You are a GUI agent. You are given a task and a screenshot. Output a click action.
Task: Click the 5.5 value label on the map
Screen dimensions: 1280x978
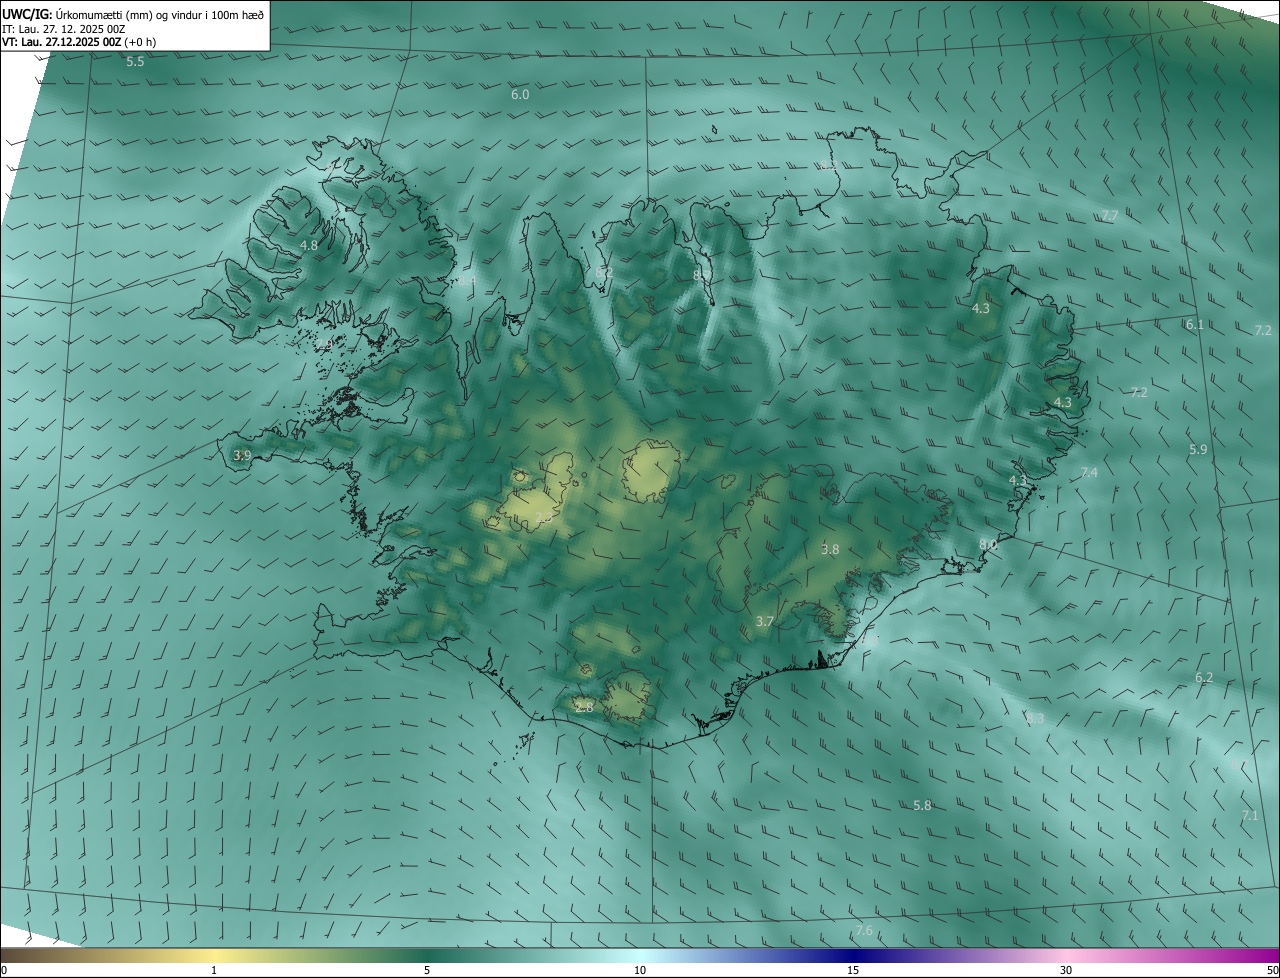pyautogui.click(x=135, y=62)
